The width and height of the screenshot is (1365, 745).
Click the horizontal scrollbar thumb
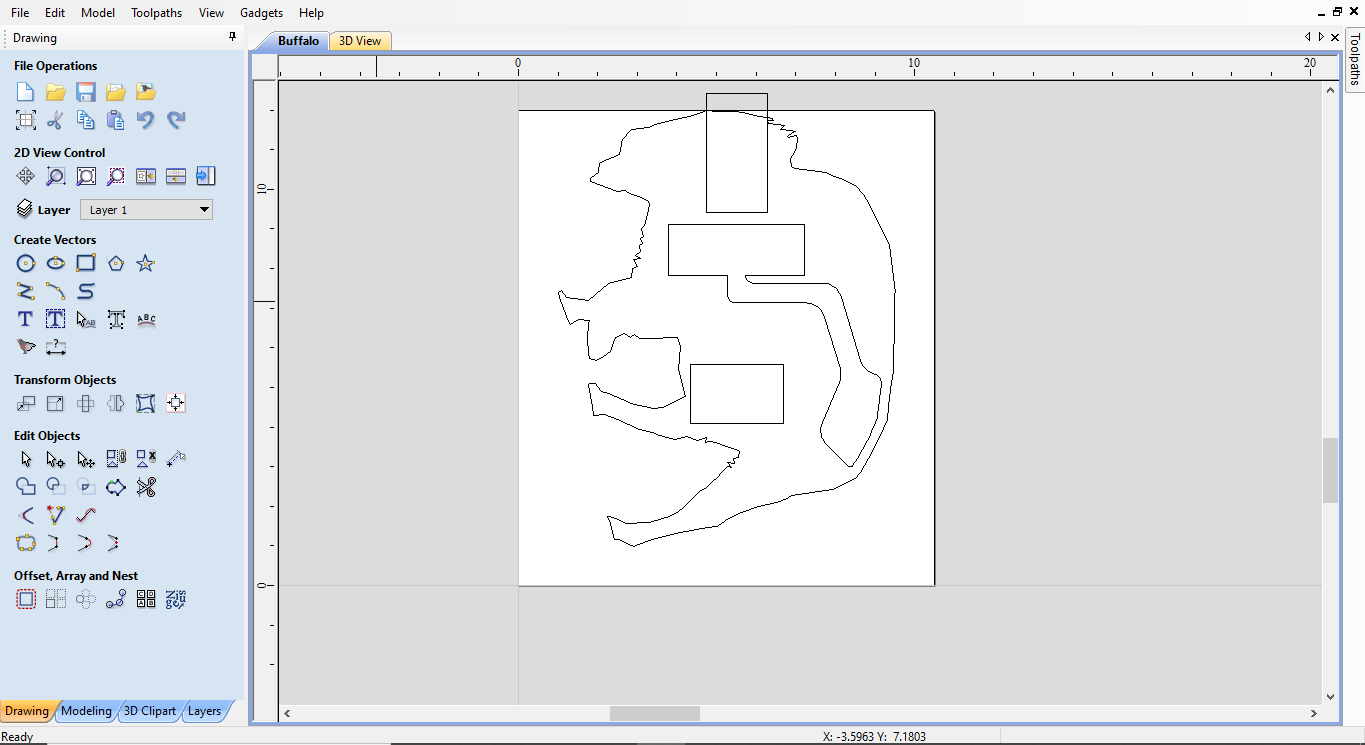coord(655,713)
